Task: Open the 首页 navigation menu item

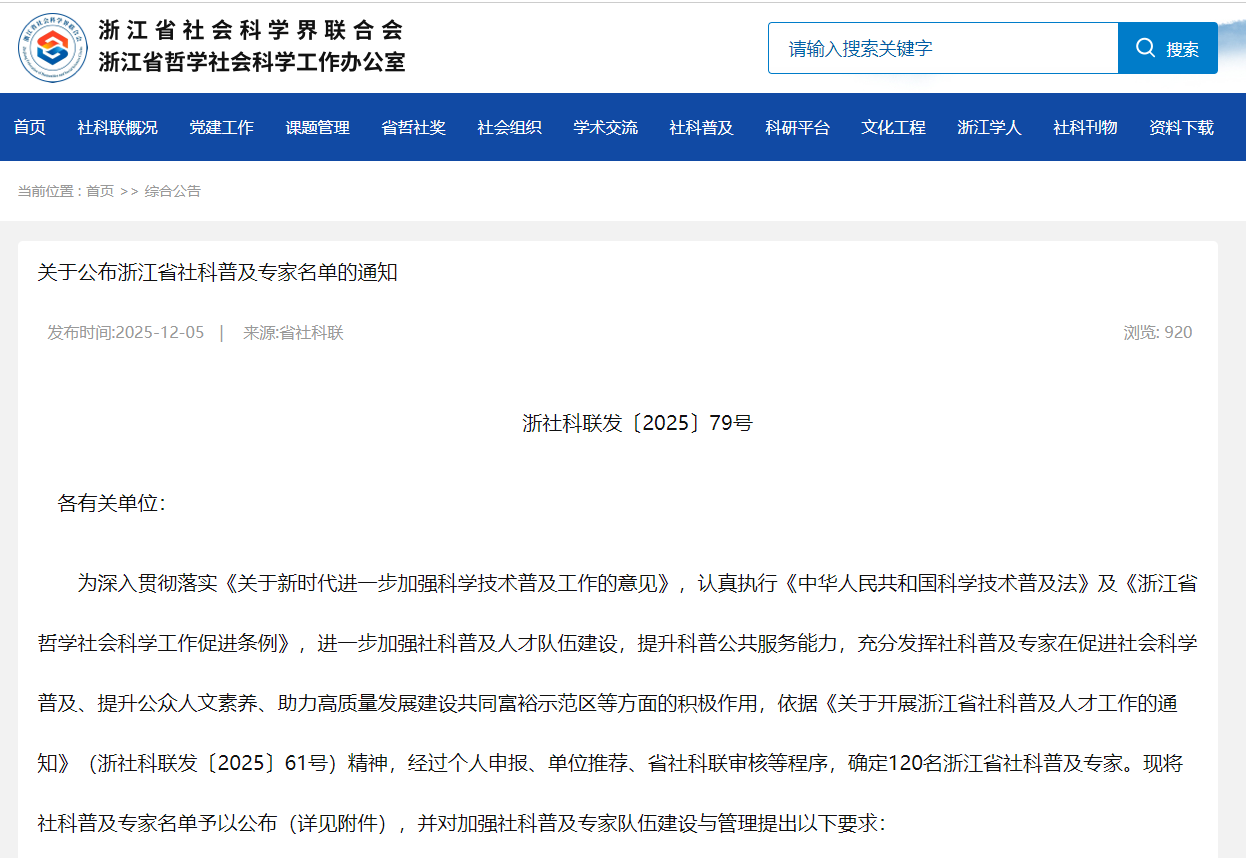Action: click(30, 127)
